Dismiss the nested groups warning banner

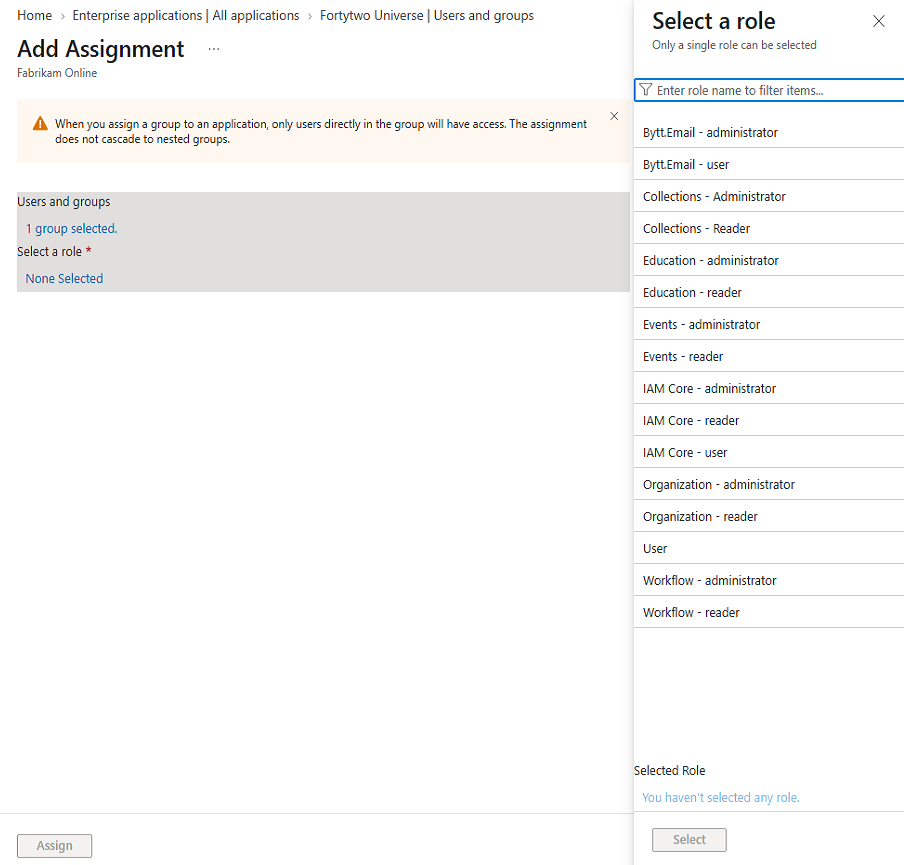click(614, 116)
